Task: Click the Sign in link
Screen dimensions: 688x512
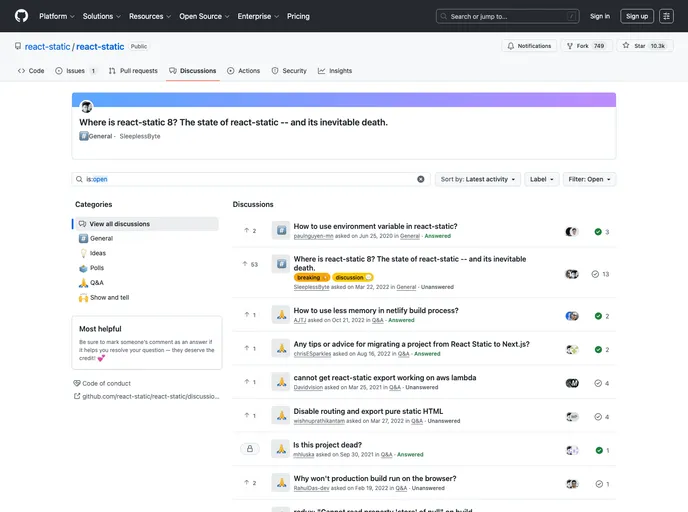Action: tap(600, 16)
